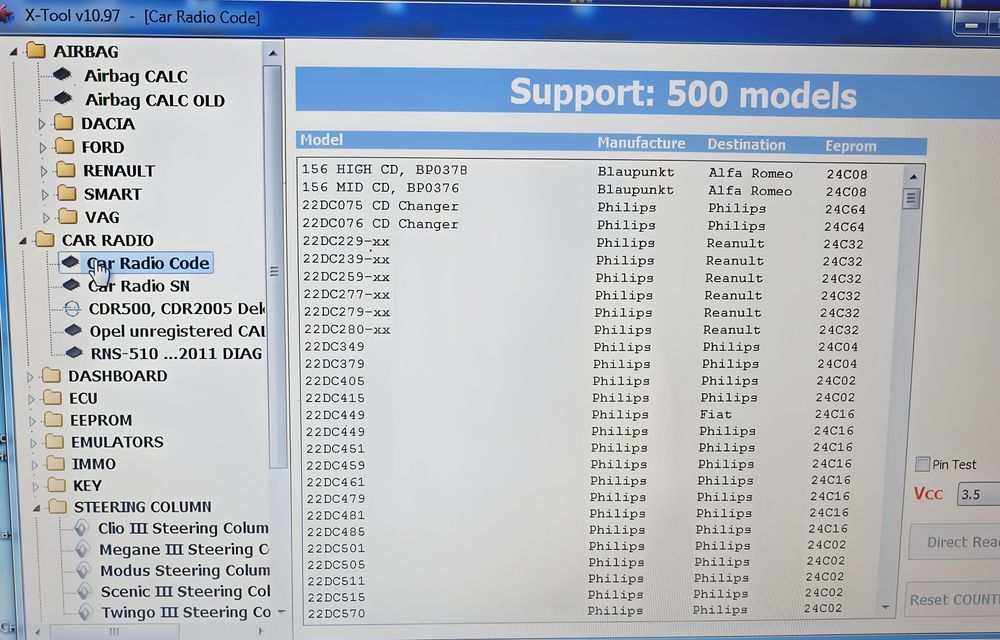Click the FORD folder icon
Screen dimensions: 1000x640
tap(64, 146)
